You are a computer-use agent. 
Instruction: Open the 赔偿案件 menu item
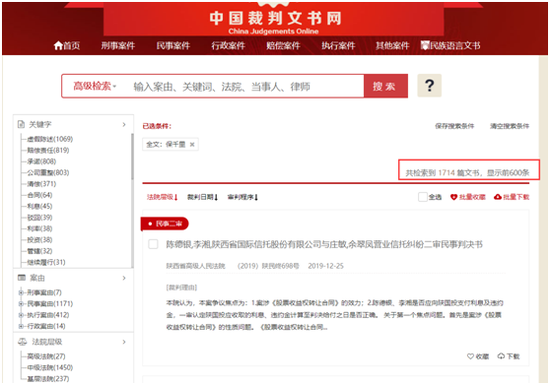tap(283, 46)
